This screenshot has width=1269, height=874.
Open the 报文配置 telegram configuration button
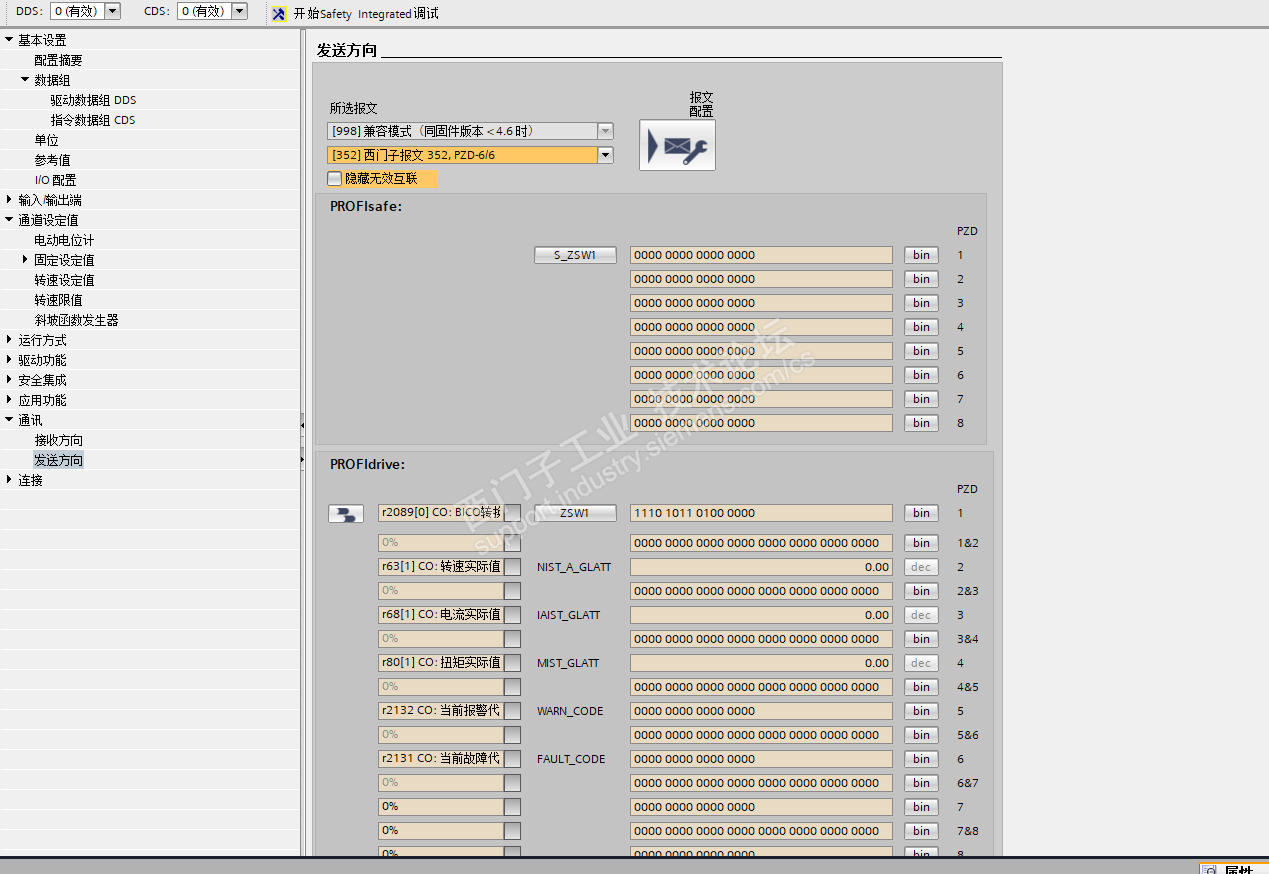(677, 145)
